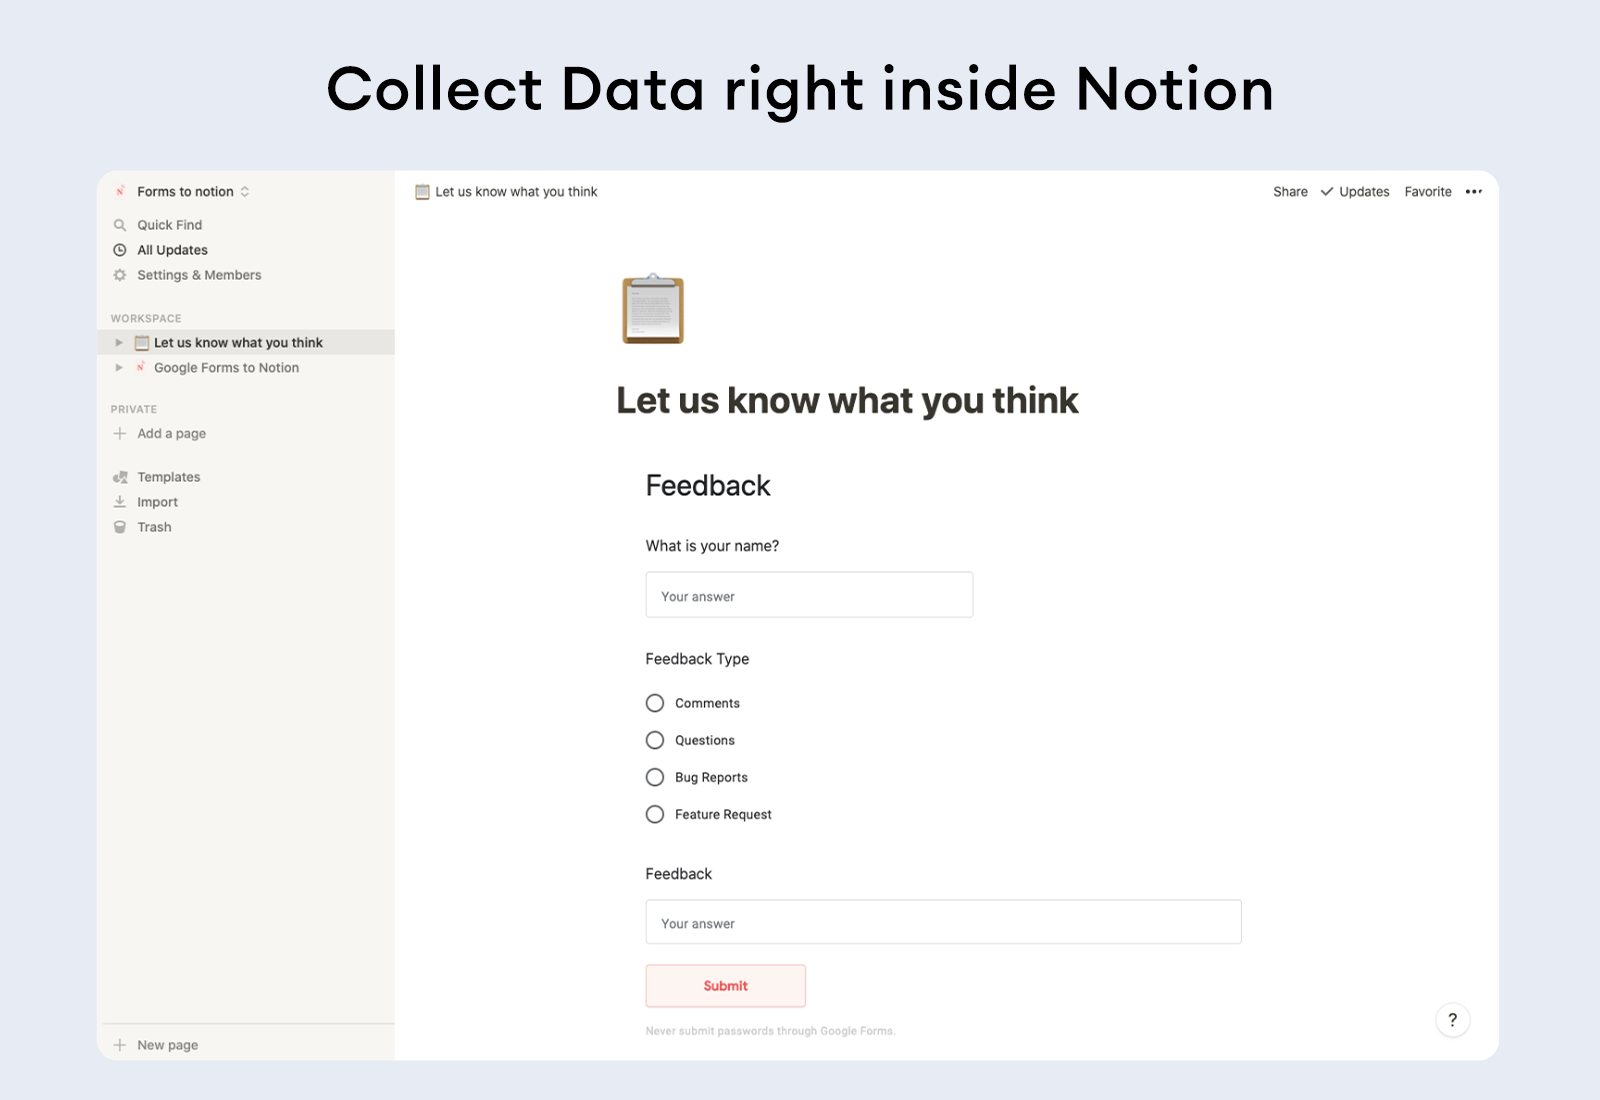
Task: Choose Feature Request as feedback type
Action: pos(655,814)
